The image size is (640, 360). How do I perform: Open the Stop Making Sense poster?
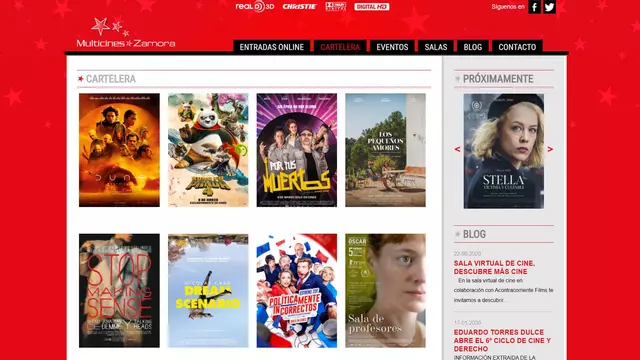tap(119, 291)
